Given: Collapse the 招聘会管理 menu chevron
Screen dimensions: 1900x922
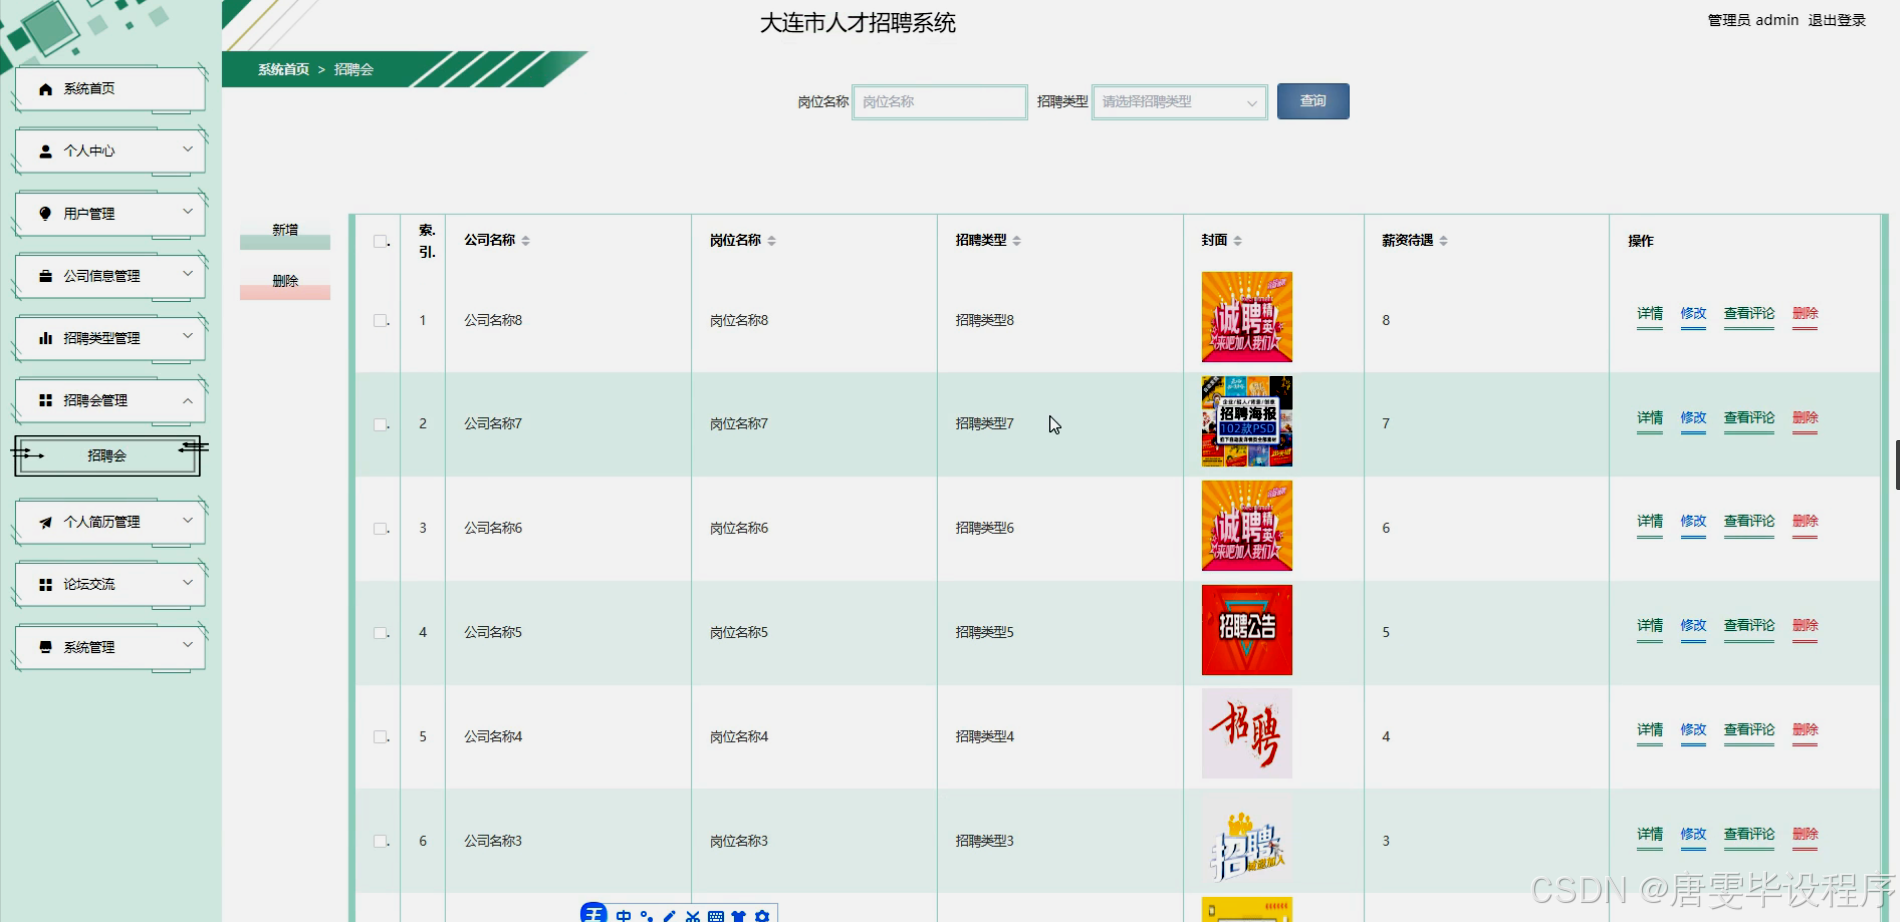Looking at the screenshot, I should click(x=187, y=400).
